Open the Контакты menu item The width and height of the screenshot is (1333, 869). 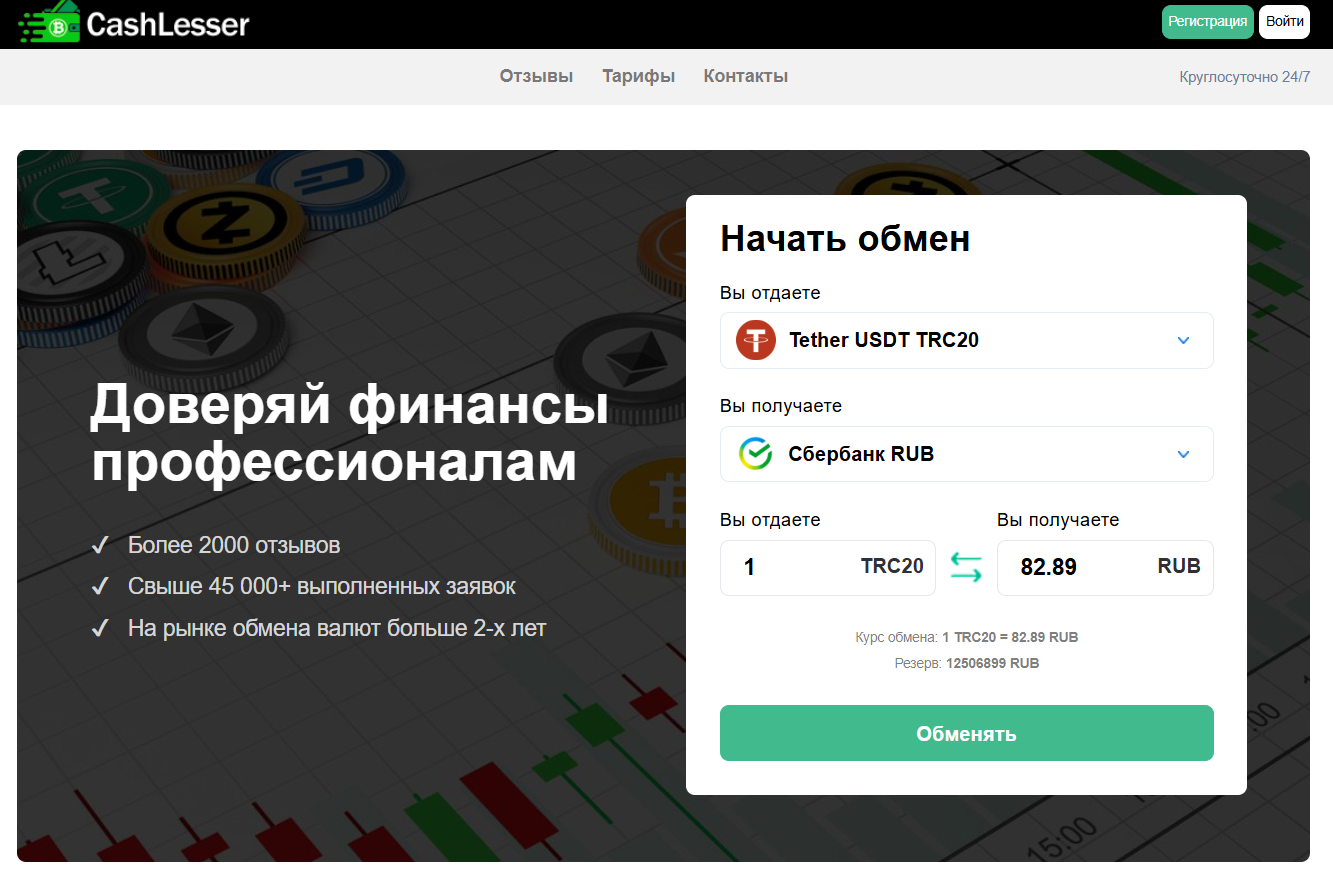tap(746, 76)
